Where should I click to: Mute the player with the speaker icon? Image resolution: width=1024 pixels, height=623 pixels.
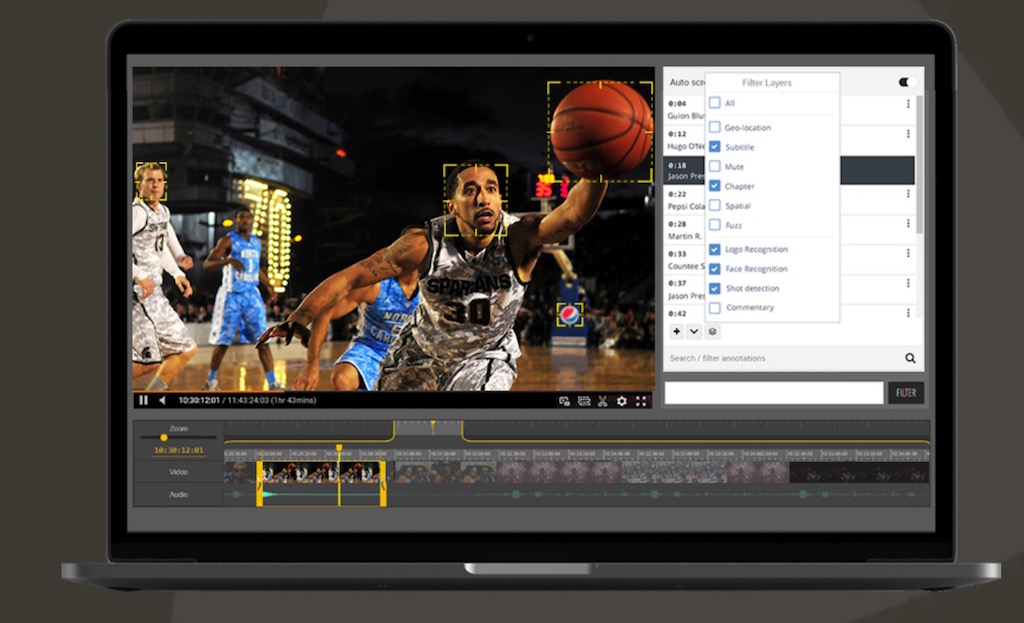(x=163, y=400)
